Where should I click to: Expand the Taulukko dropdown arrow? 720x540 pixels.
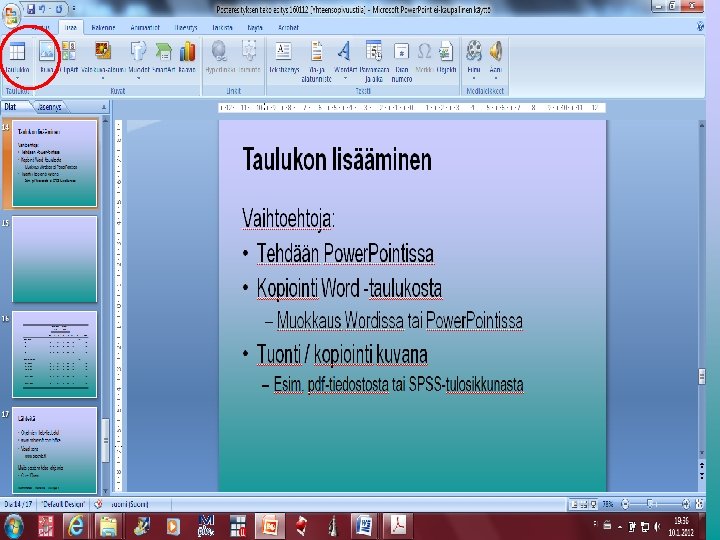pyautogui.click(x=17, y=79)
